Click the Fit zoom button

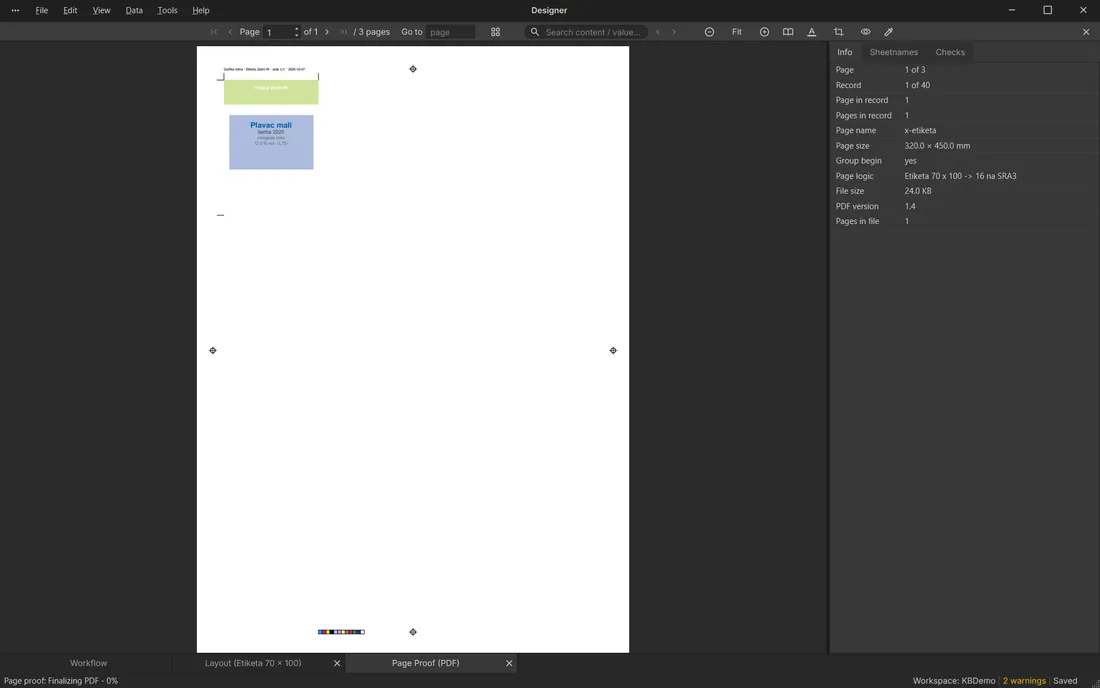coord(737,32)
